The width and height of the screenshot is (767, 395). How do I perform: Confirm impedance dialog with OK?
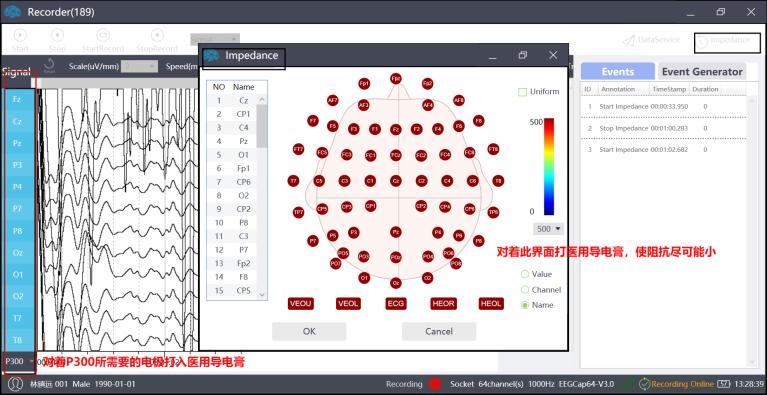coord(309,331)
